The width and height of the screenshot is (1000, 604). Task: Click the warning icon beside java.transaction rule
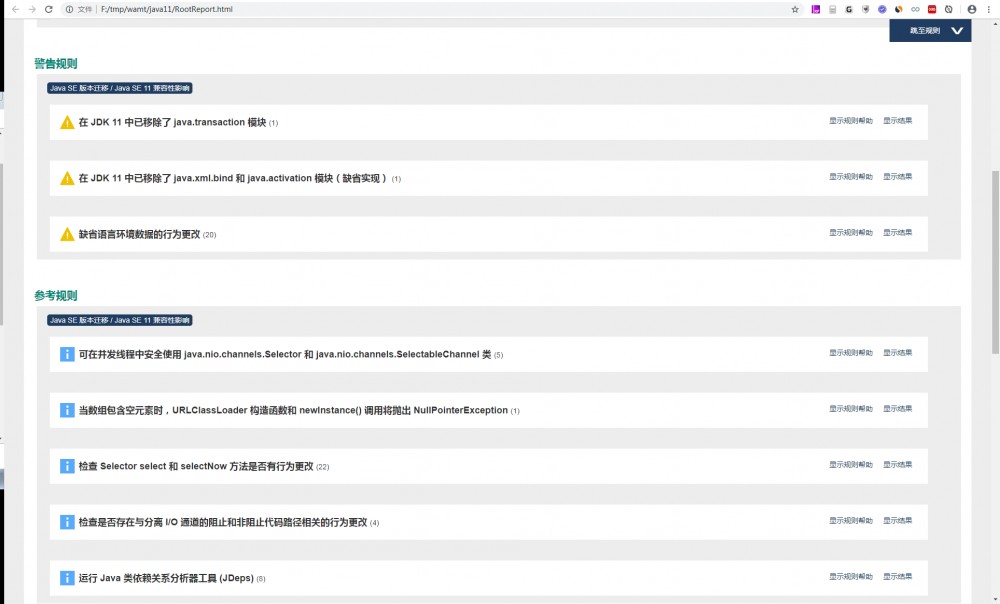67,122
